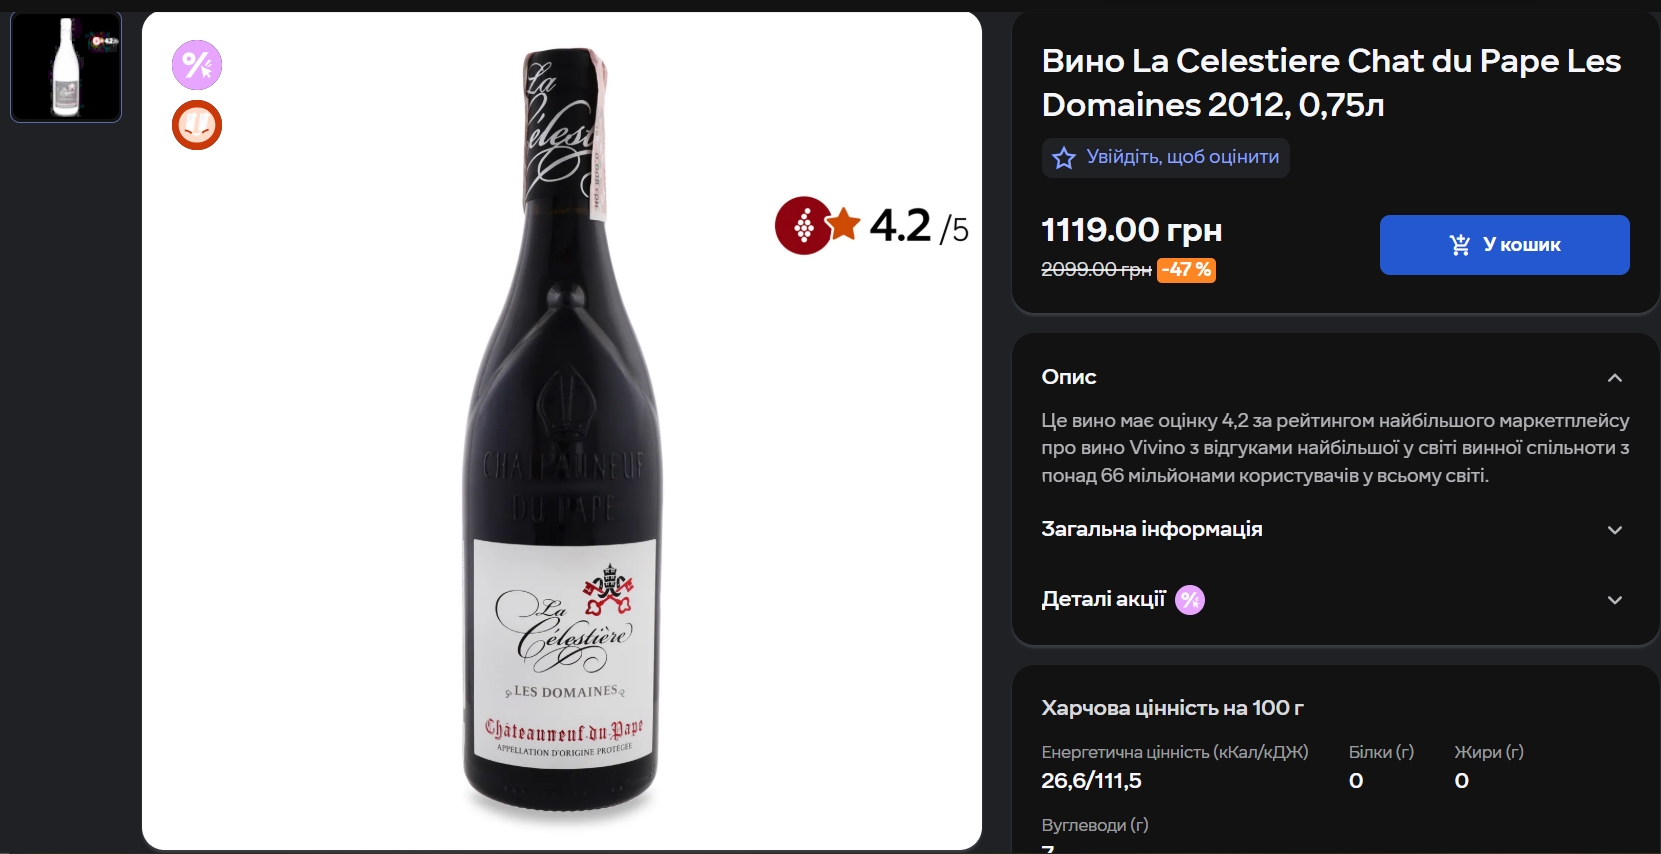The height and width of the screenshot is (854, 1661).
Task: Click the 4.2 /5 rating score
Action: click(918, 226)
